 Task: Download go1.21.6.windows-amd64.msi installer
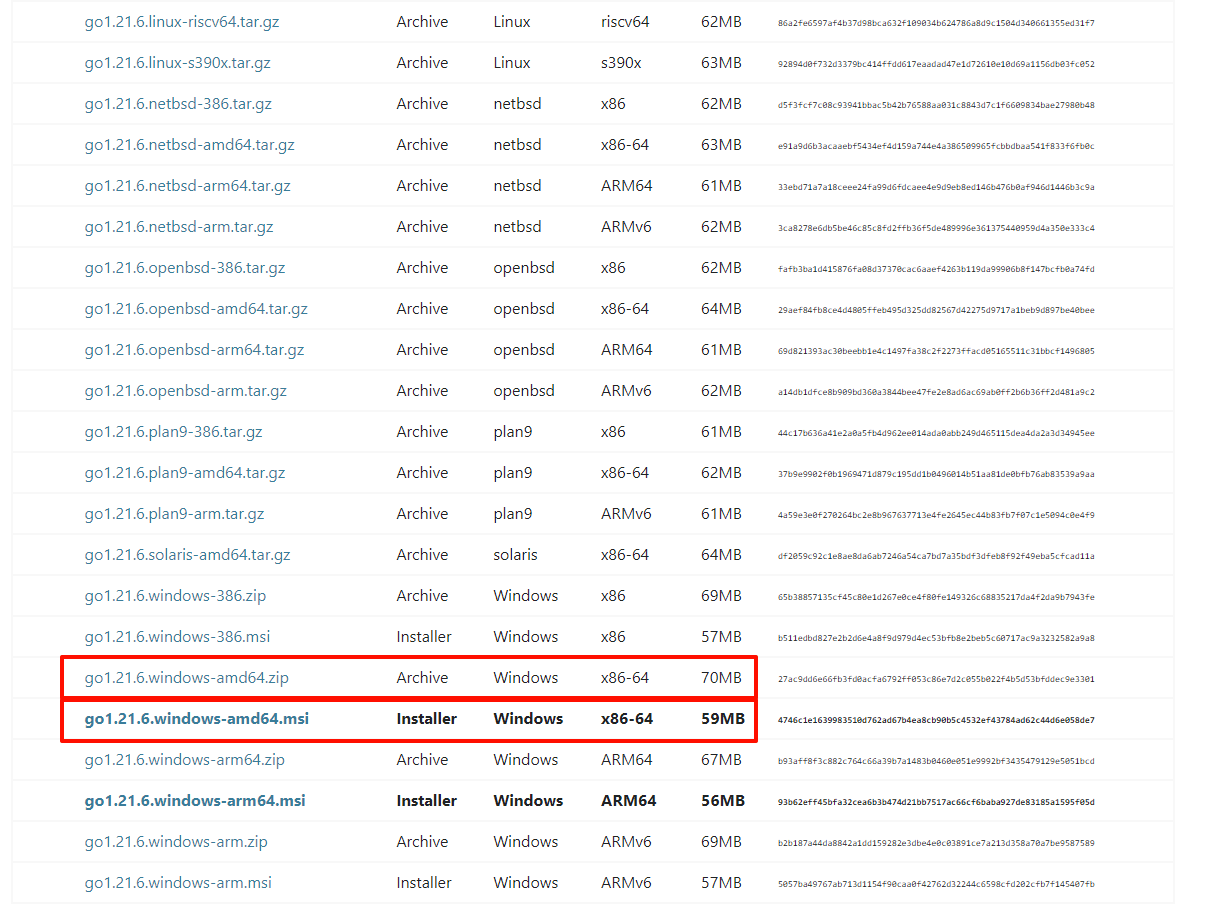(x=197, y=719)
